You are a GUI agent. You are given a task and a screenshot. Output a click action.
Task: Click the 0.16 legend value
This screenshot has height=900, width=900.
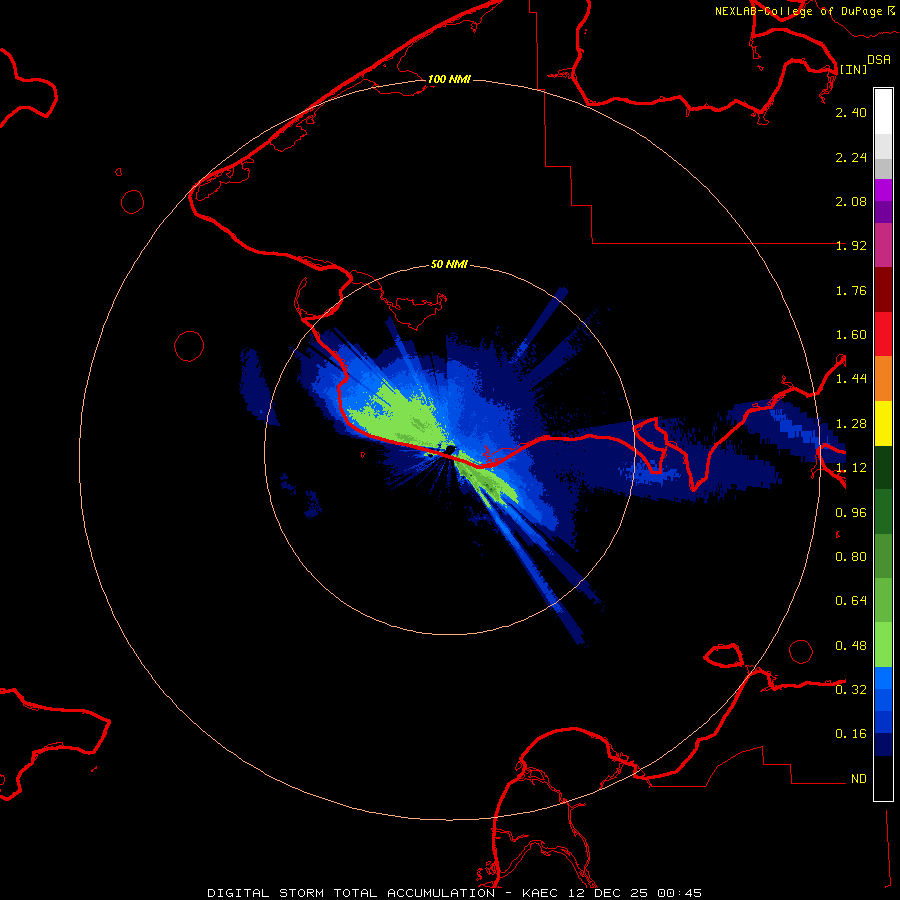[851, 734]
